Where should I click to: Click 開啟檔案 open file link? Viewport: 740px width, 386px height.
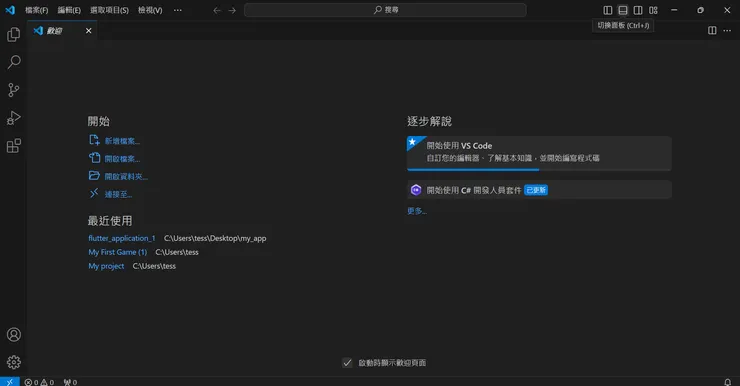(x=122, y=159)
